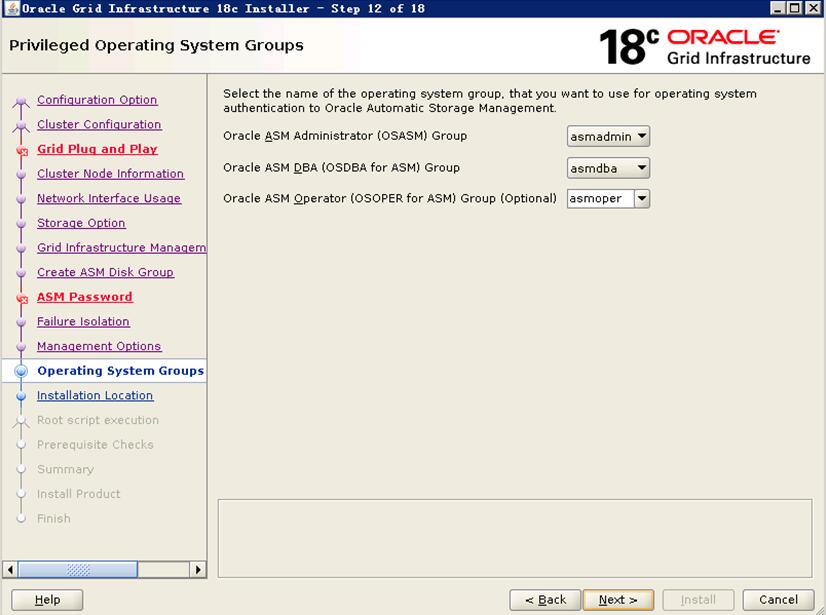826x615 pixels.
Task: Click the Privileged Operating System Groups heading
Action: coord(156,45)
